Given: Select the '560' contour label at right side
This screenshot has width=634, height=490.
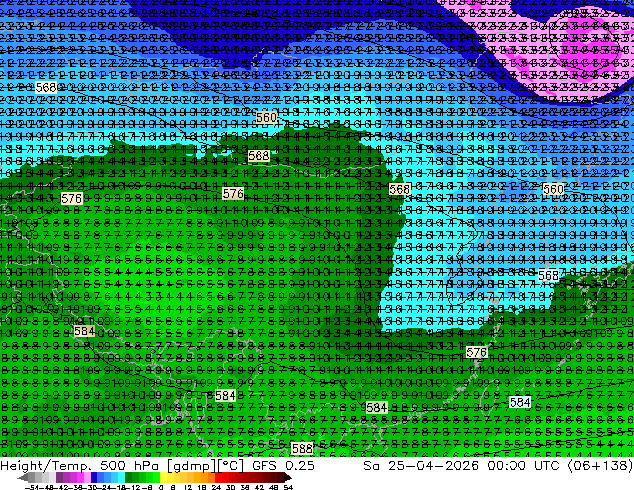Looking at the screenshot, I should tap(553, 189).
